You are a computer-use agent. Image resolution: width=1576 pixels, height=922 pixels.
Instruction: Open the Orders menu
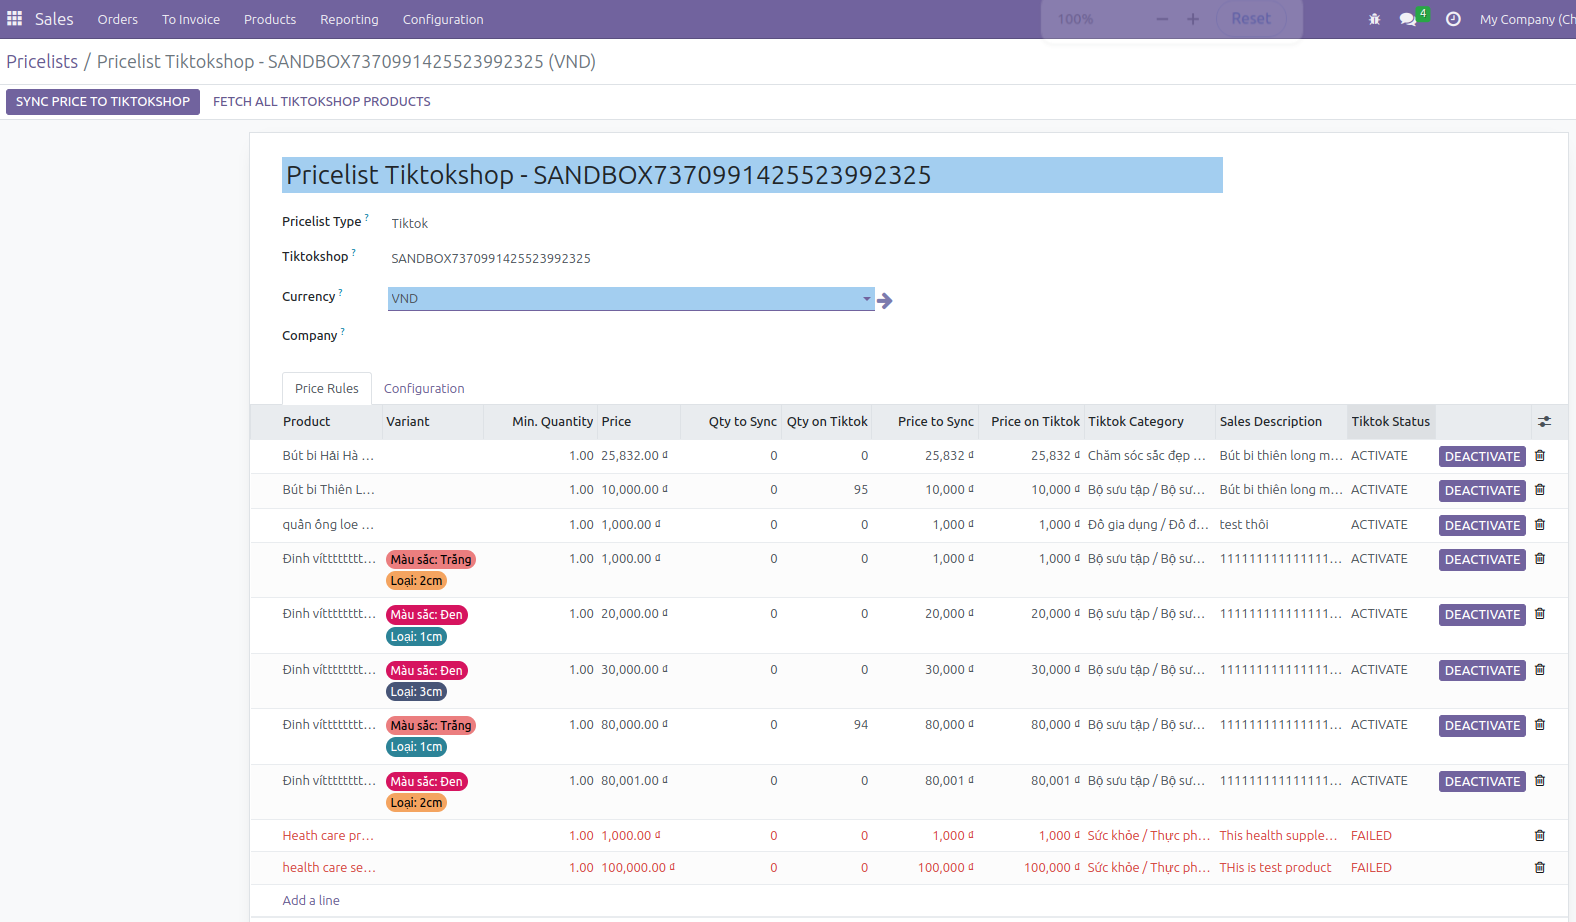[x=118, y=19]
